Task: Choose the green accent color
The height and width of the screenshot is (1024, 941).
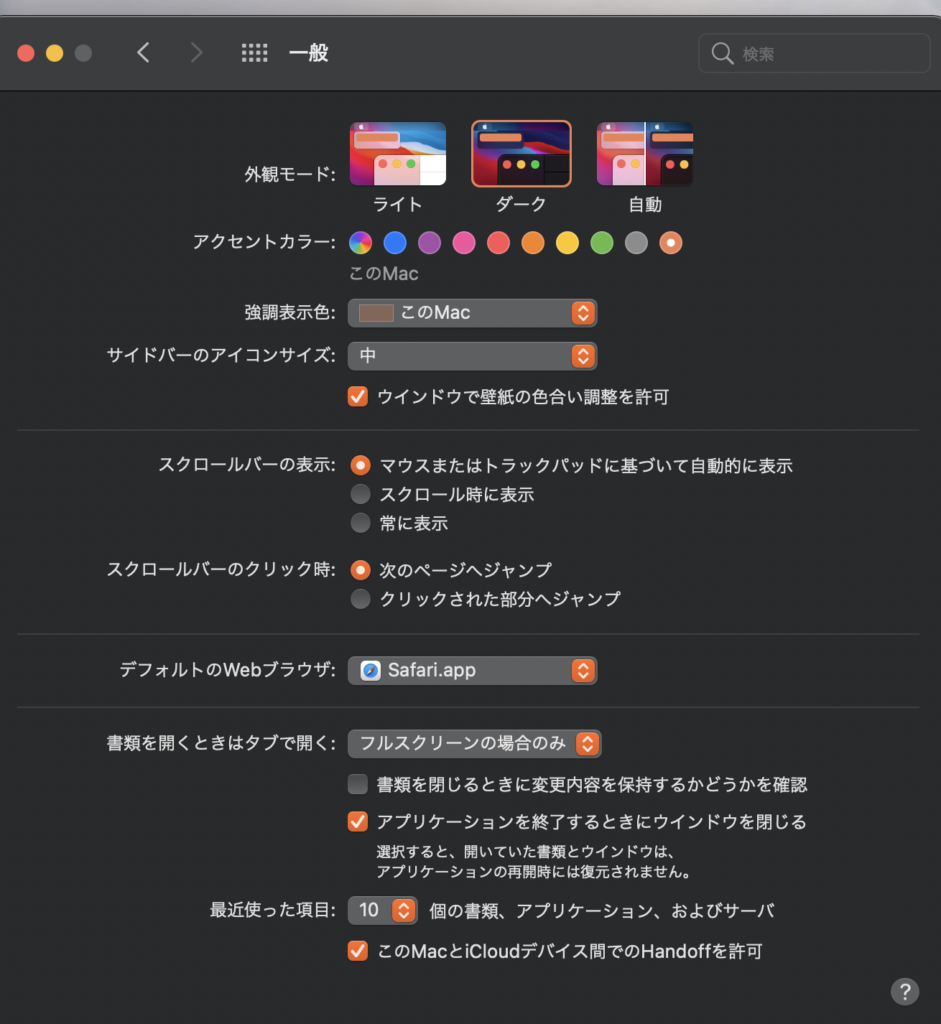Action: coord(601,243)
